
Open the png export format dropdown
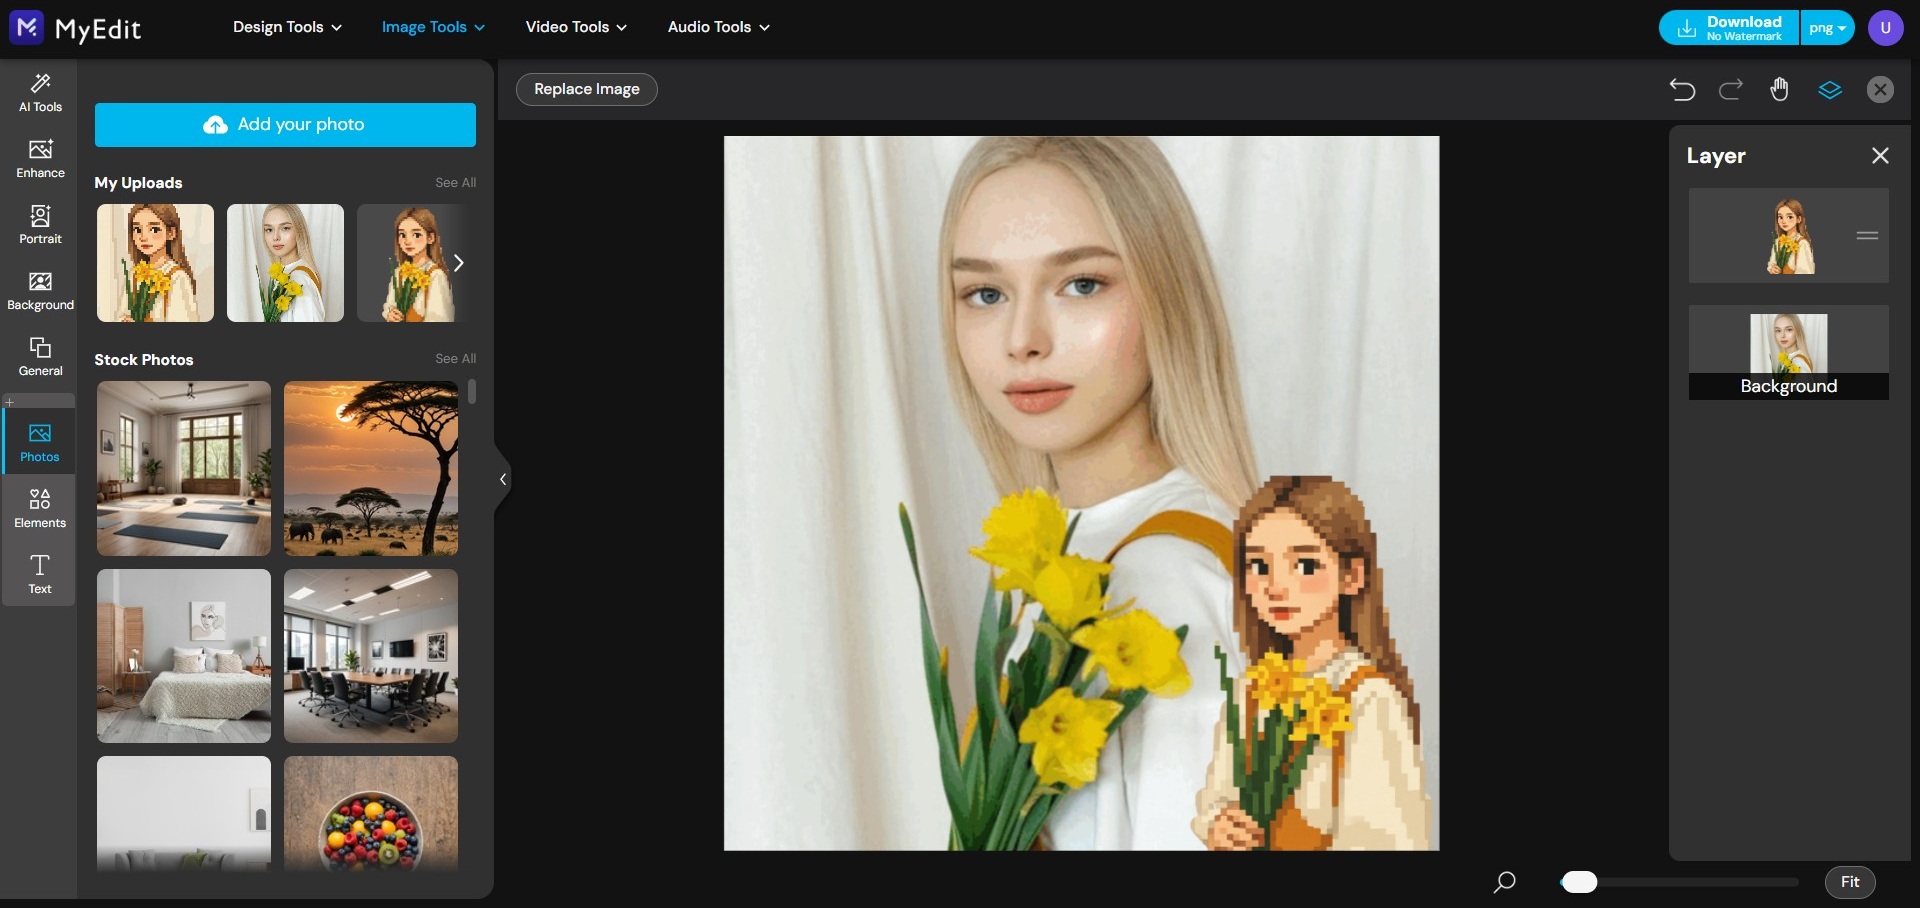pyautogui.click(x=1826, y=27)
